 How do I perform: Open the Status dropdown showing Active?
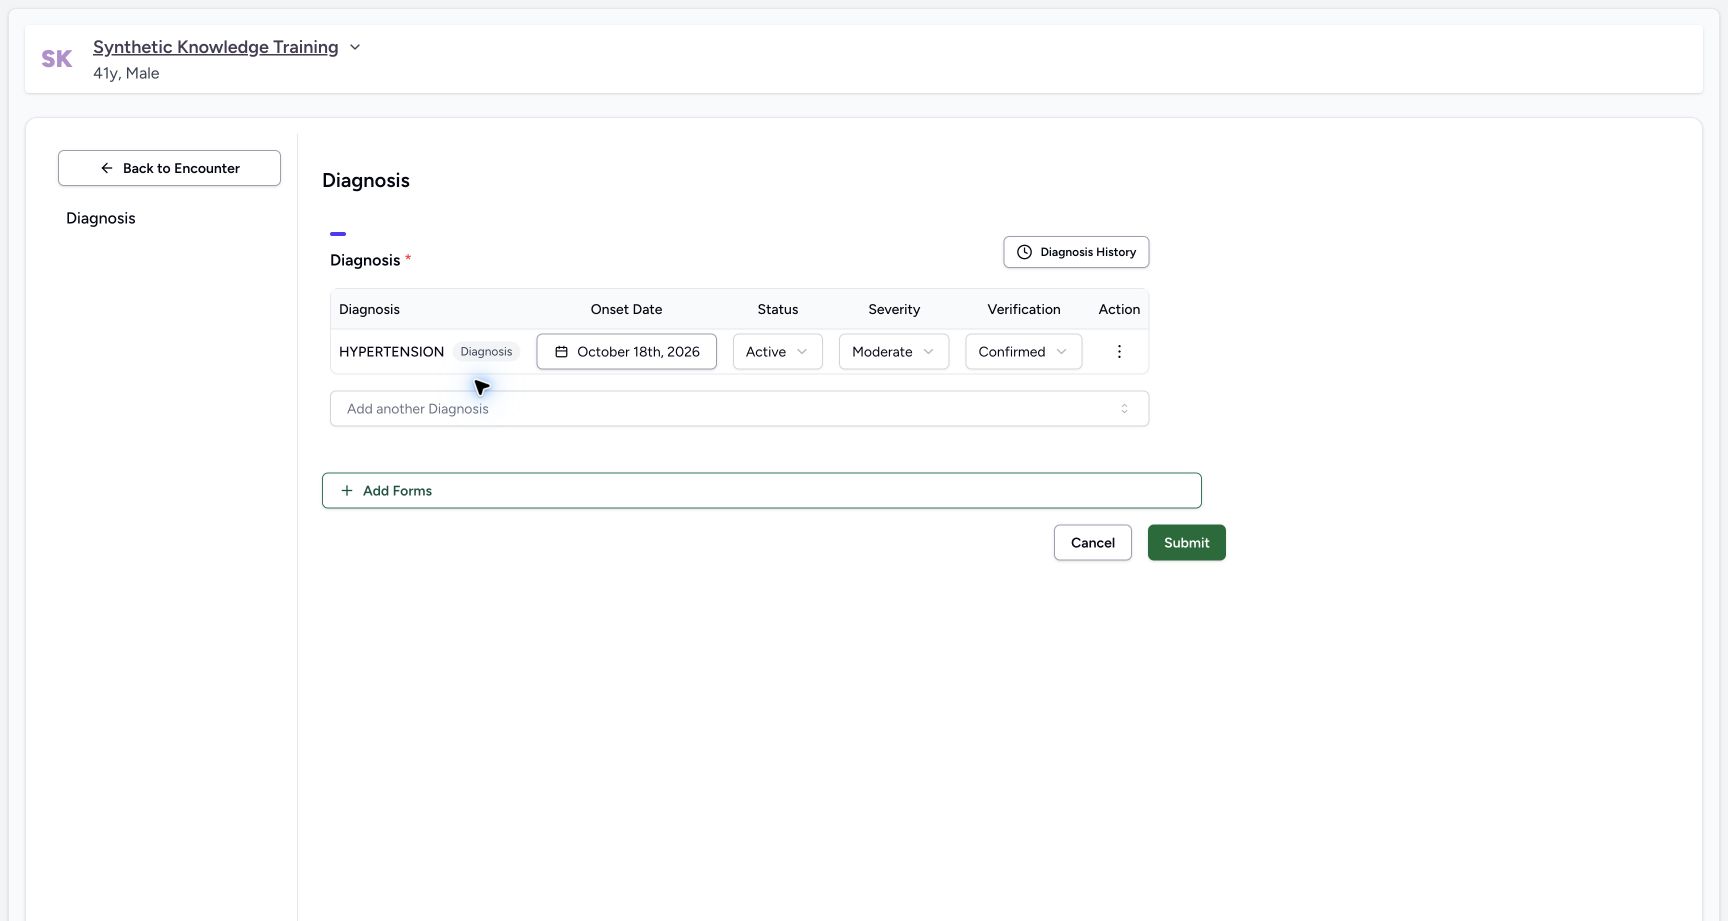coord(777,352)
